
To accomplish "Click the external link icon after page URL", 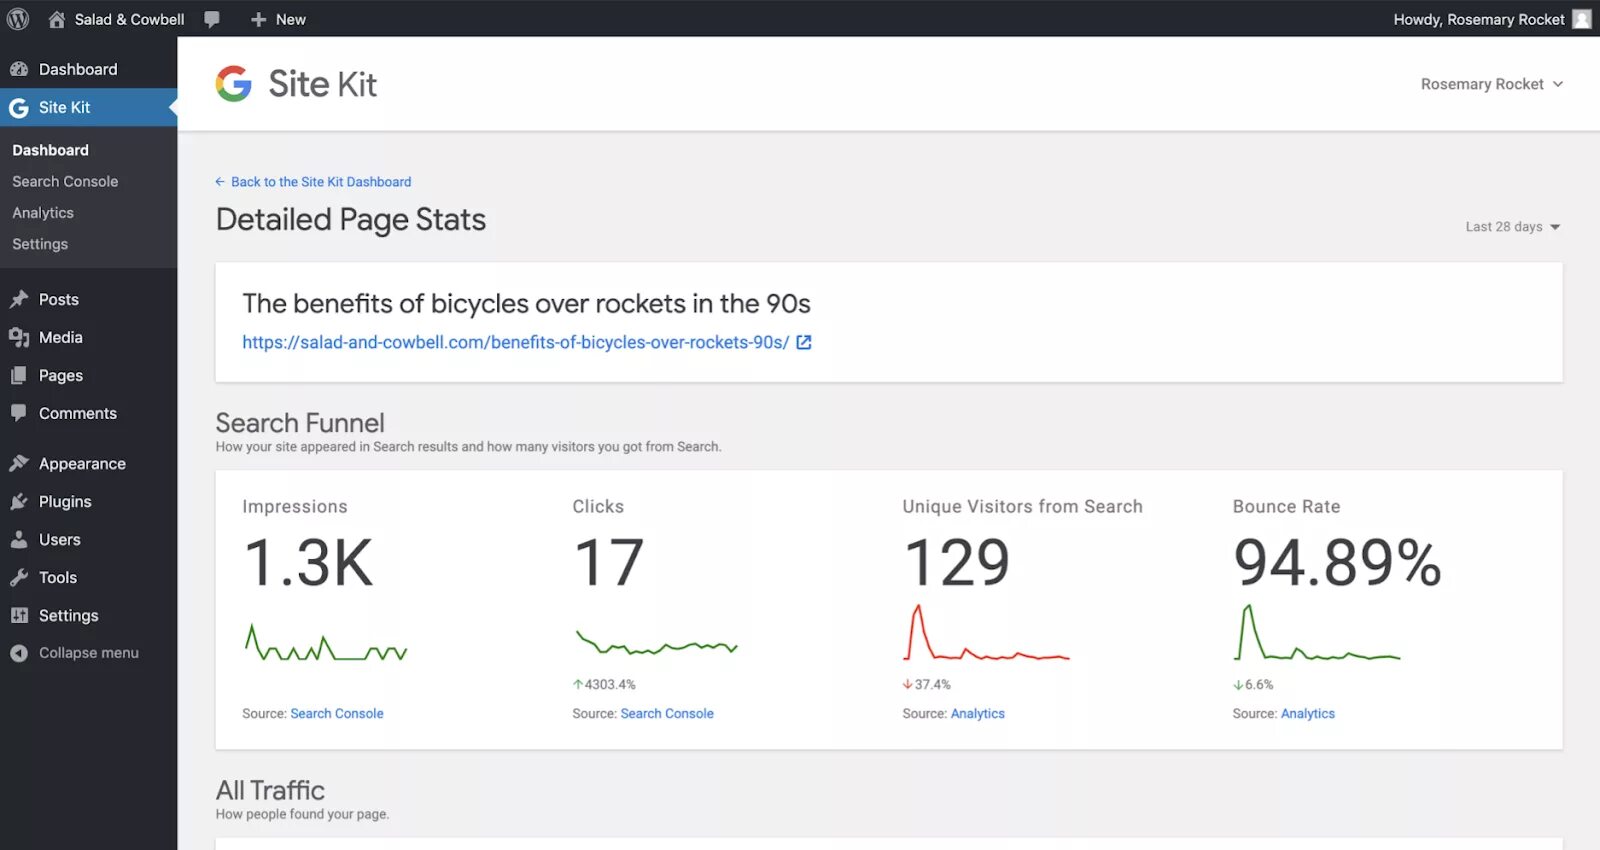I will tap(804, 342).
